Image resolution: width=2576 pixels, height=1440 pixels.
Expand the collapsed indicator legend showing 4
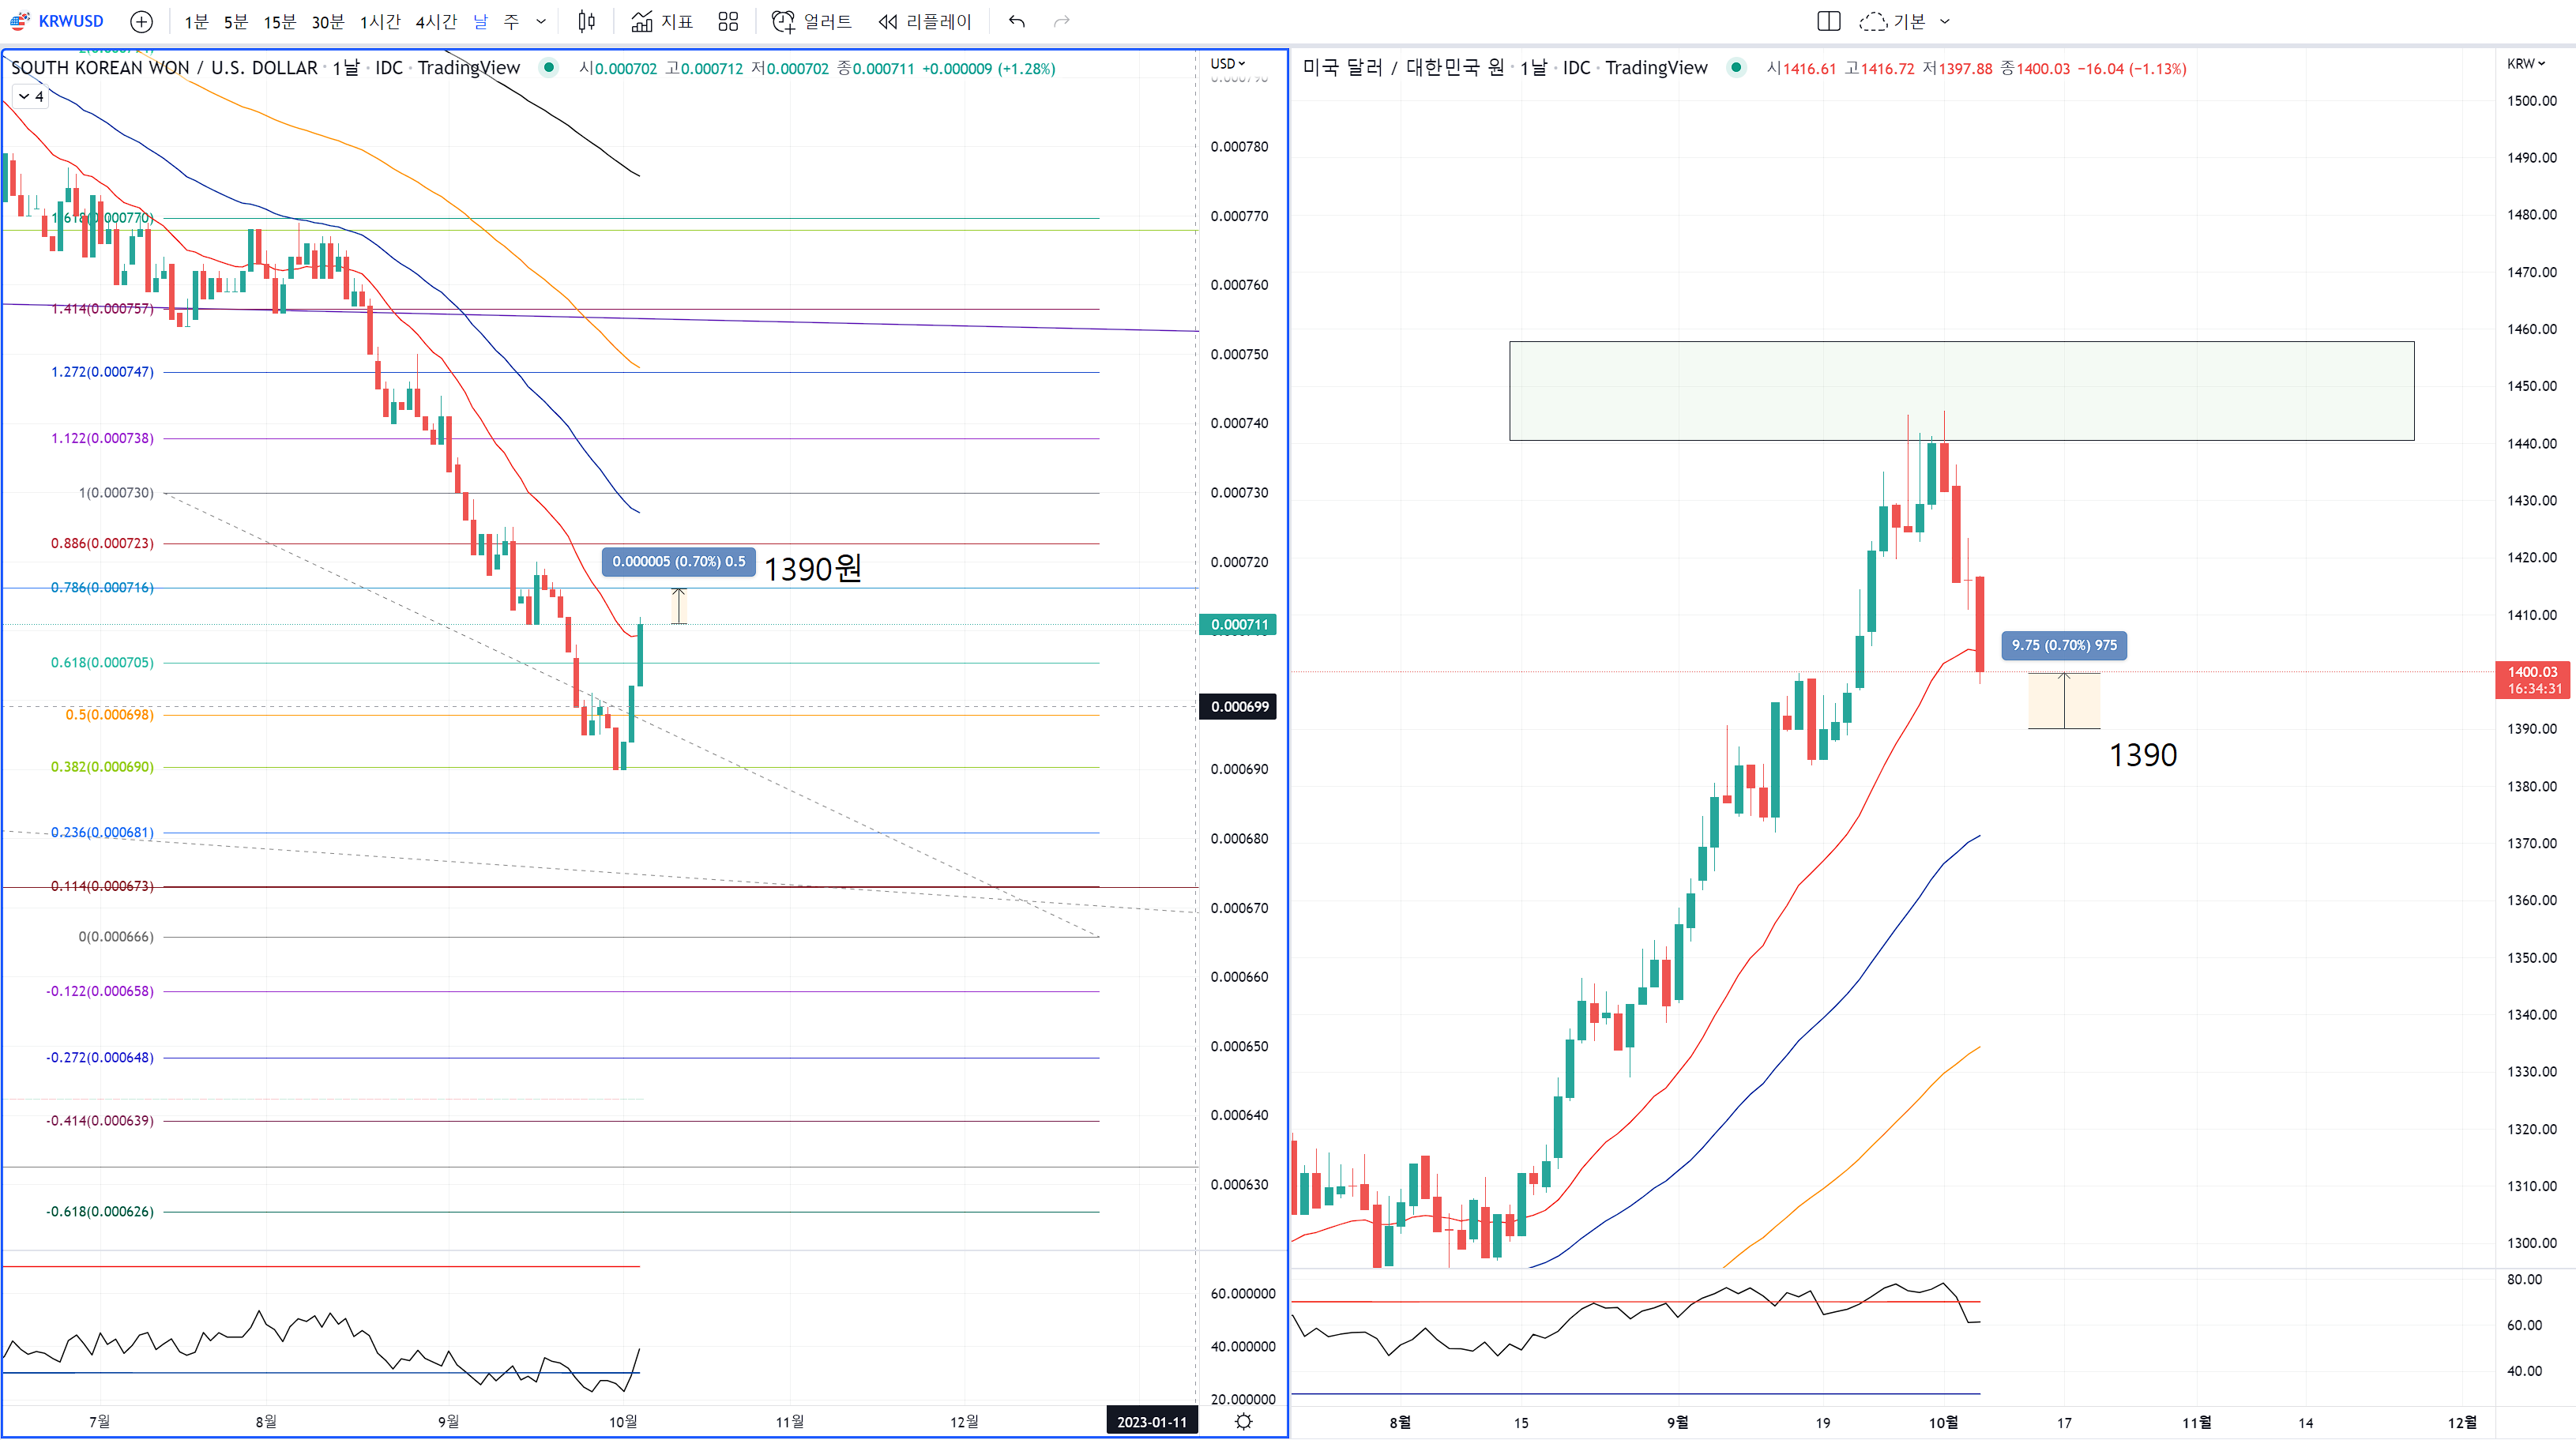(x=30, y=97)
